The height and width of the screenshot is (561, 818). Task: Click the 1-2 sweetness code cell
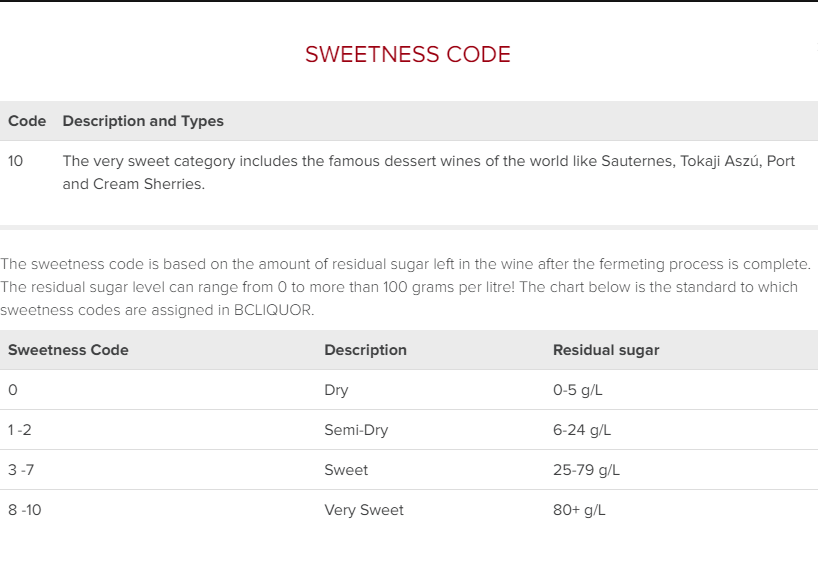[21, 430]
